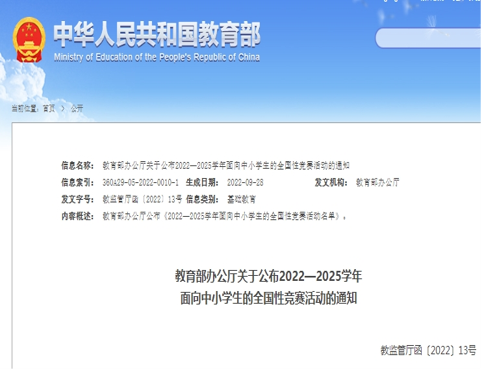Select the index number 360A29-05-2022-0010-1
Screen dimensions: 481x369
pyautogui.click(x=141, y=182)
